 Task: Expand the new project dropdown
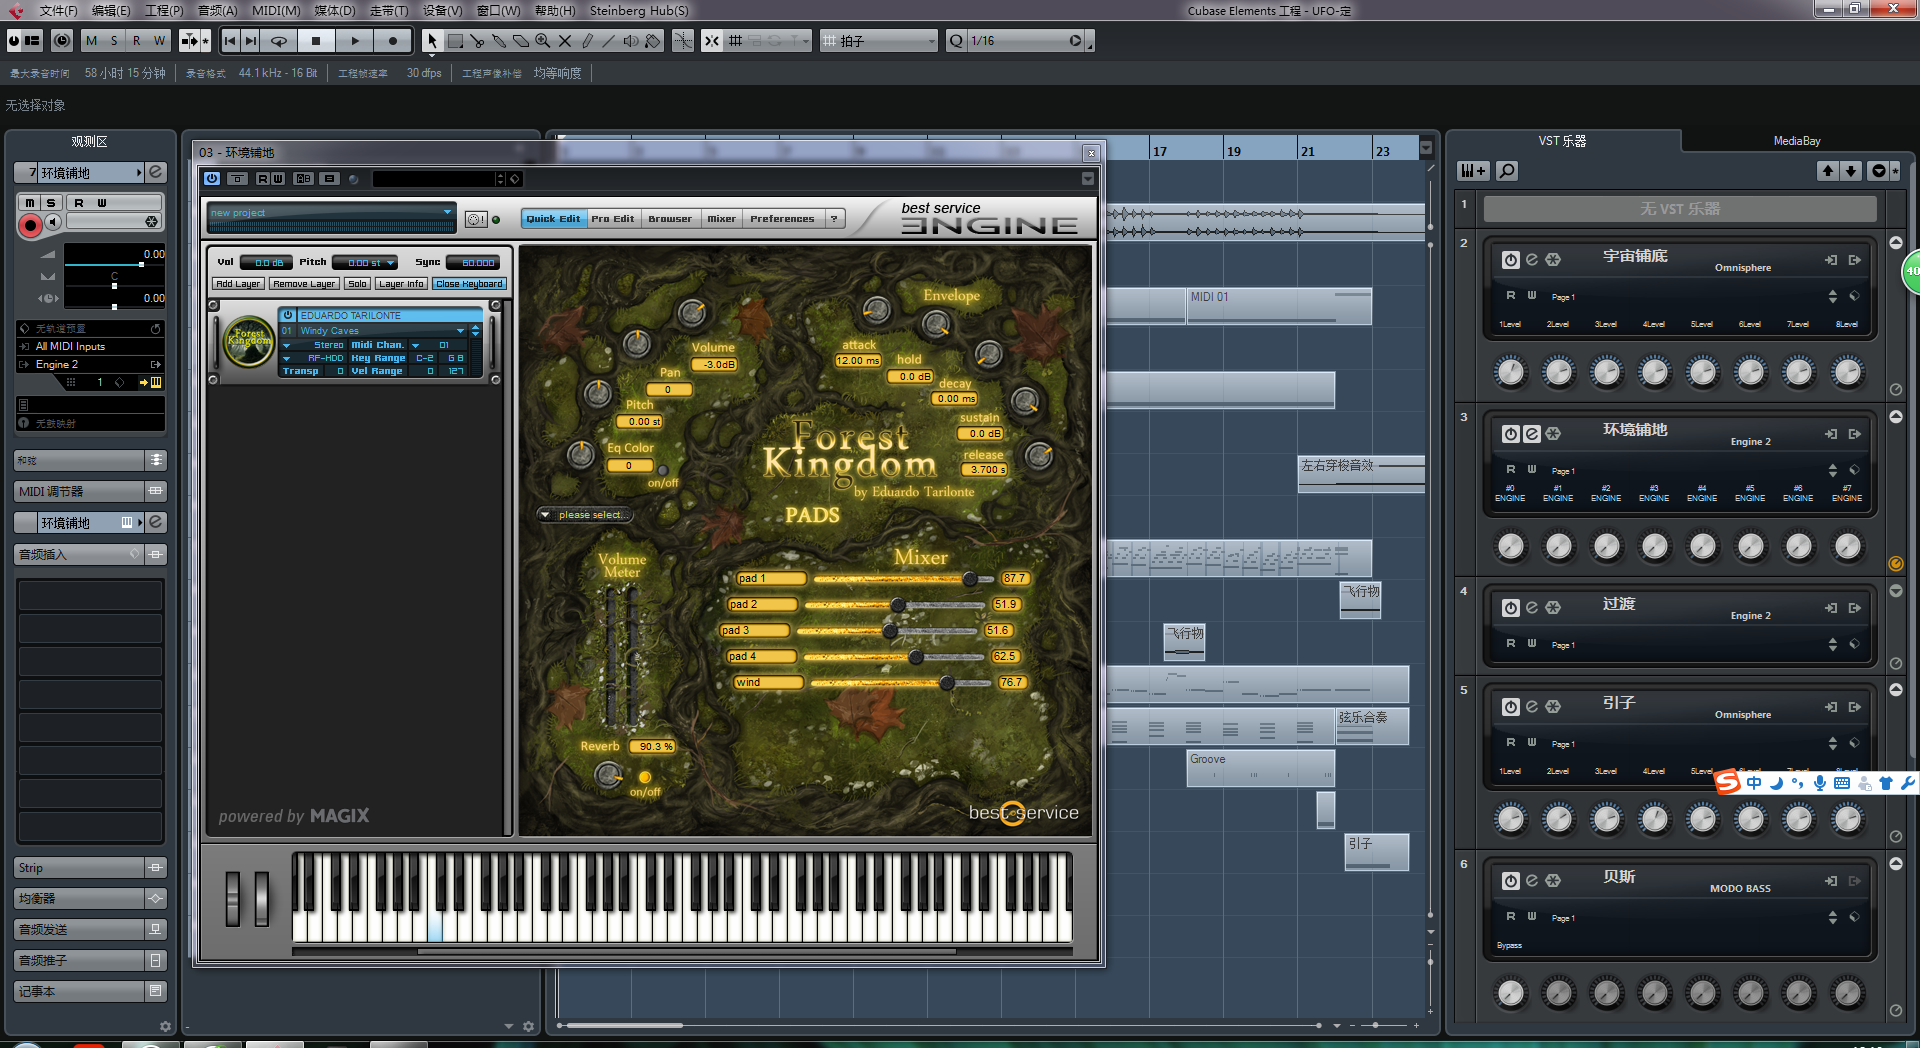coord(447,212)
